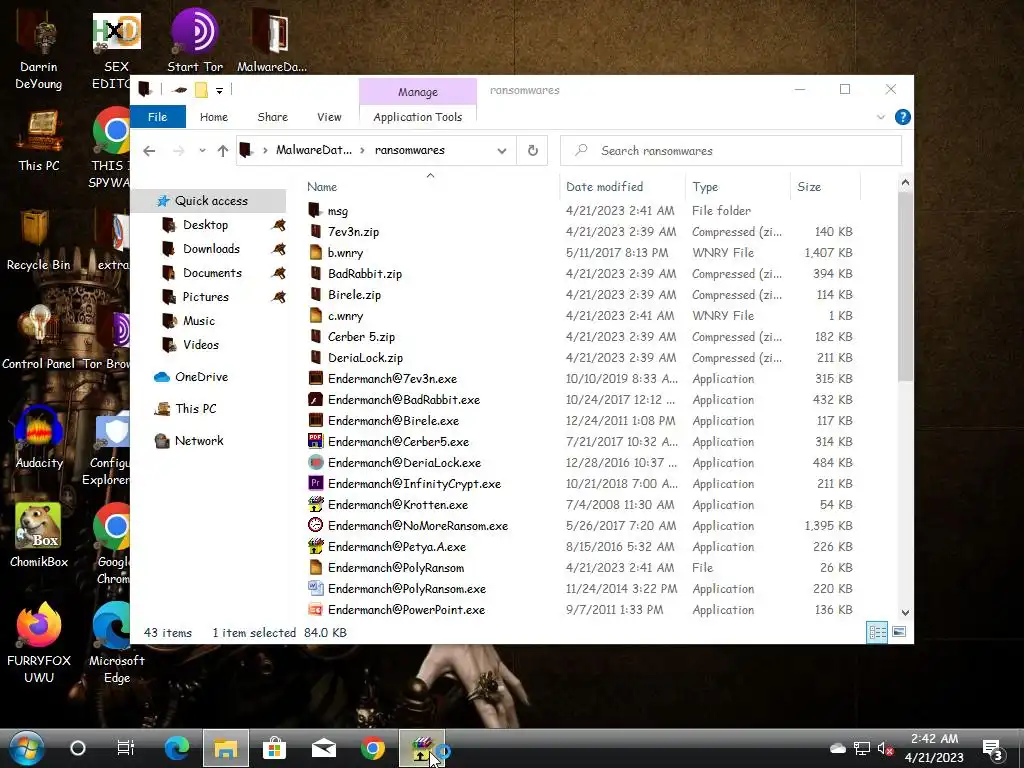This screenshot has width=1024, height=768.
Task: Expand chevron between MalwareDat... and ransomwares
Action: (x=362, y=150)
